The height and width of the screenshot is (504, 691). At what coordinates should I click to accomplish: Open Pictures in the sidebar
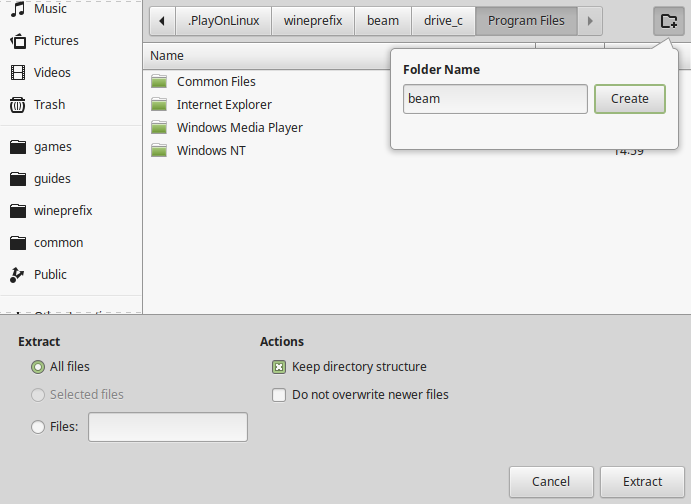(44, 41)
